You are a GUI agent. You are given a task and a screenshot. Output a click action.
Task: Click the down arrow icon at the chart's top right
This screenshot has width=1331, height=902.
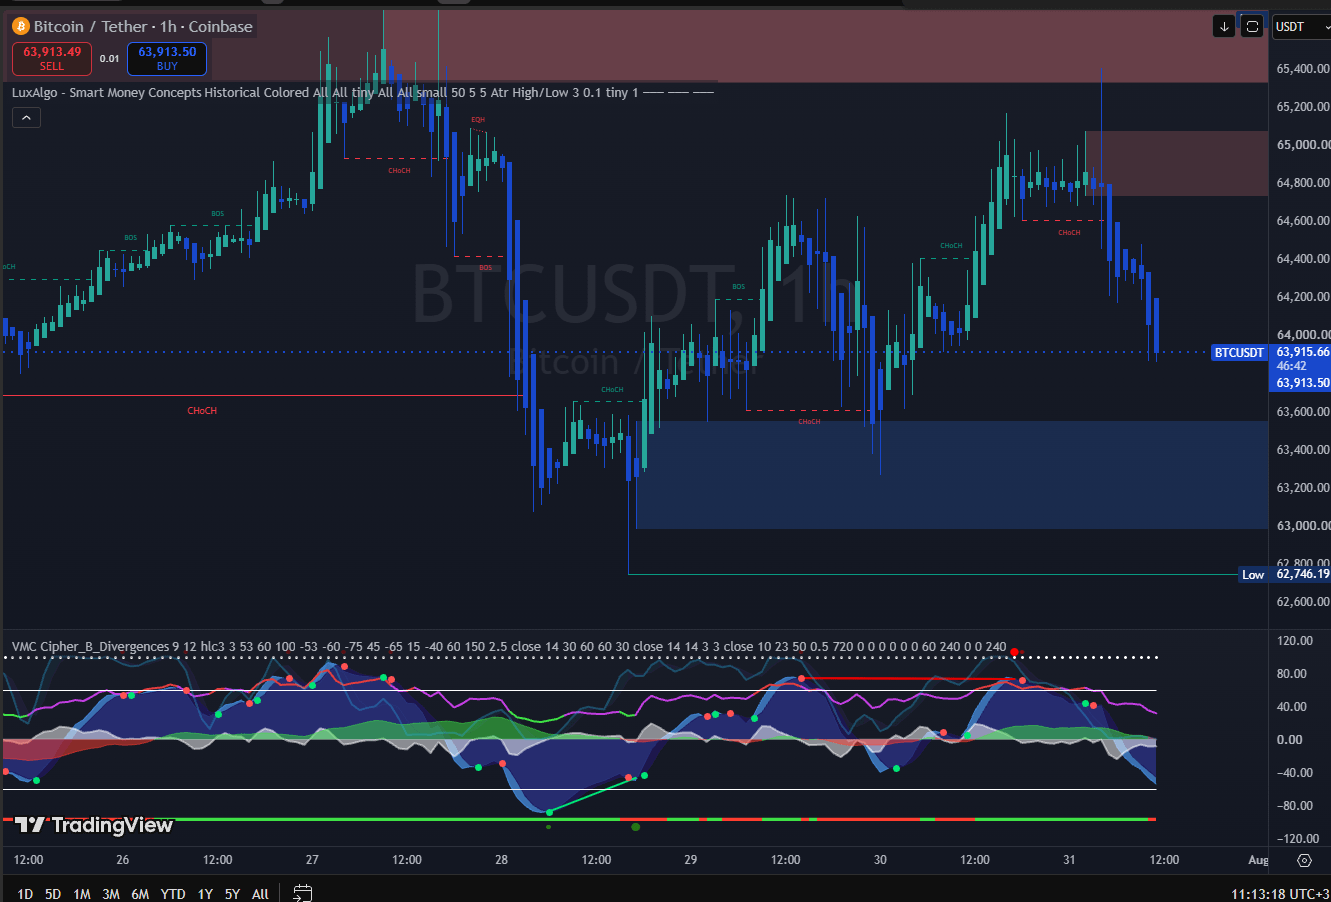(1224, 27)
